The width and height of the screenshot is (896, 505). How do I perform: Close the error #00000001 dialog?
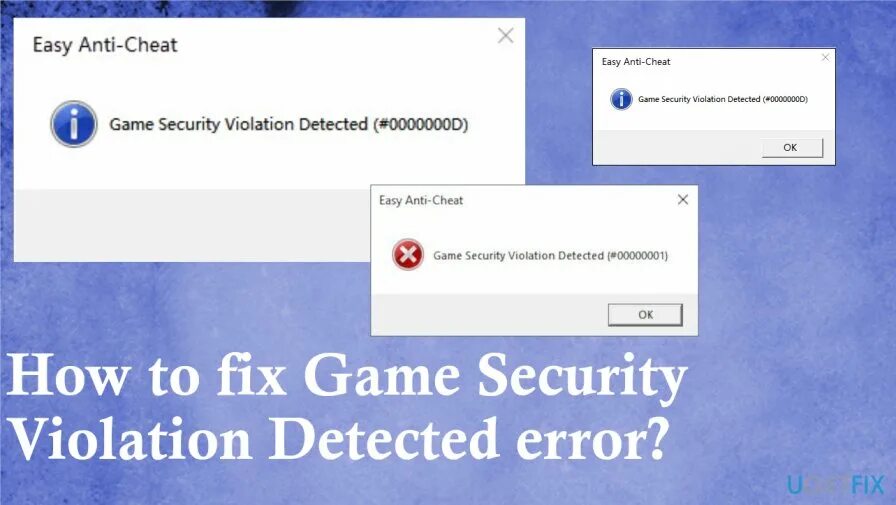click(683, 199)
